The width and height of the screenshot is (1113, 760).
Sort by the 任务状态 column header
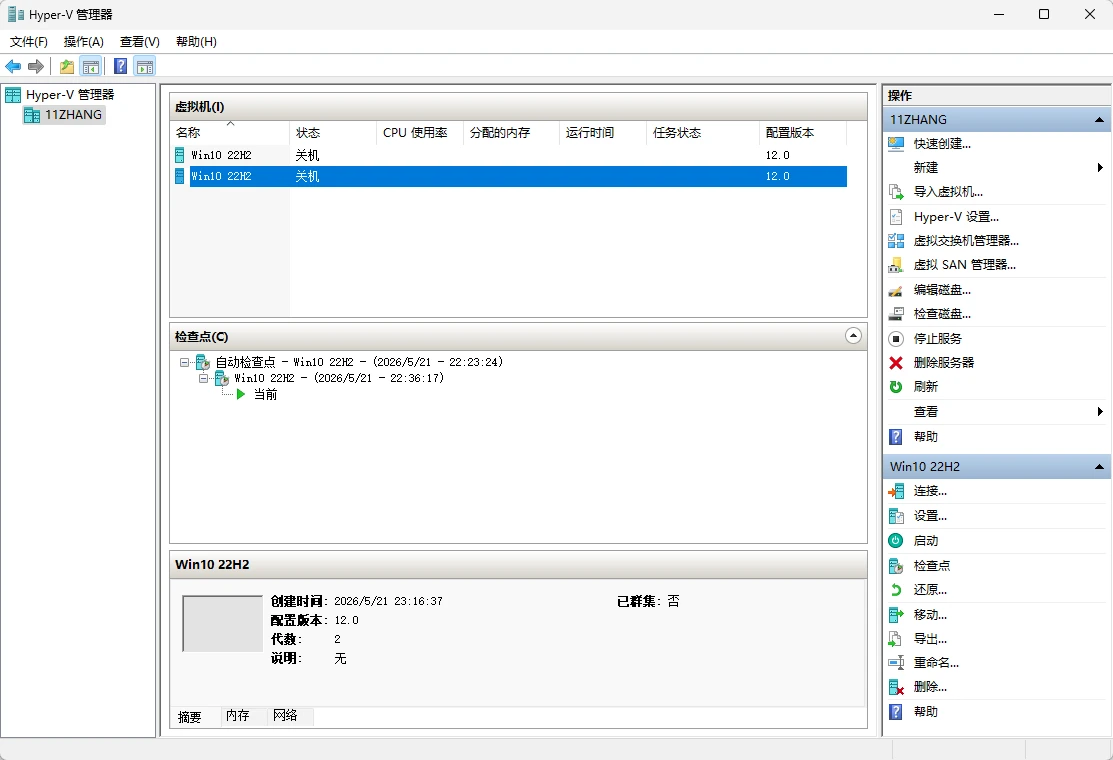[703, 133]
